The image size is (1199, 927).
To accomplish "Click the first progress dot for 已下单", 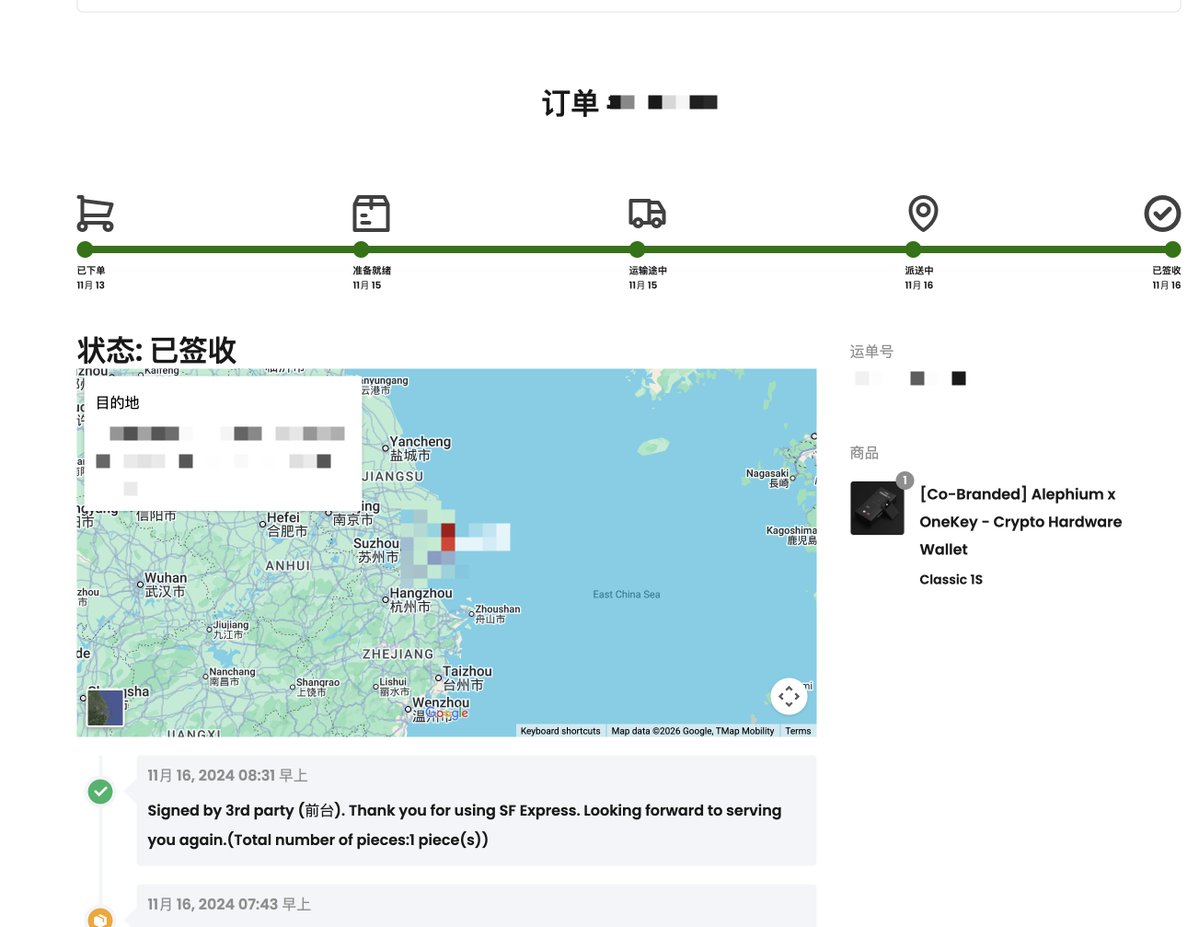I will pyautogui.click(x=85, y=249).
